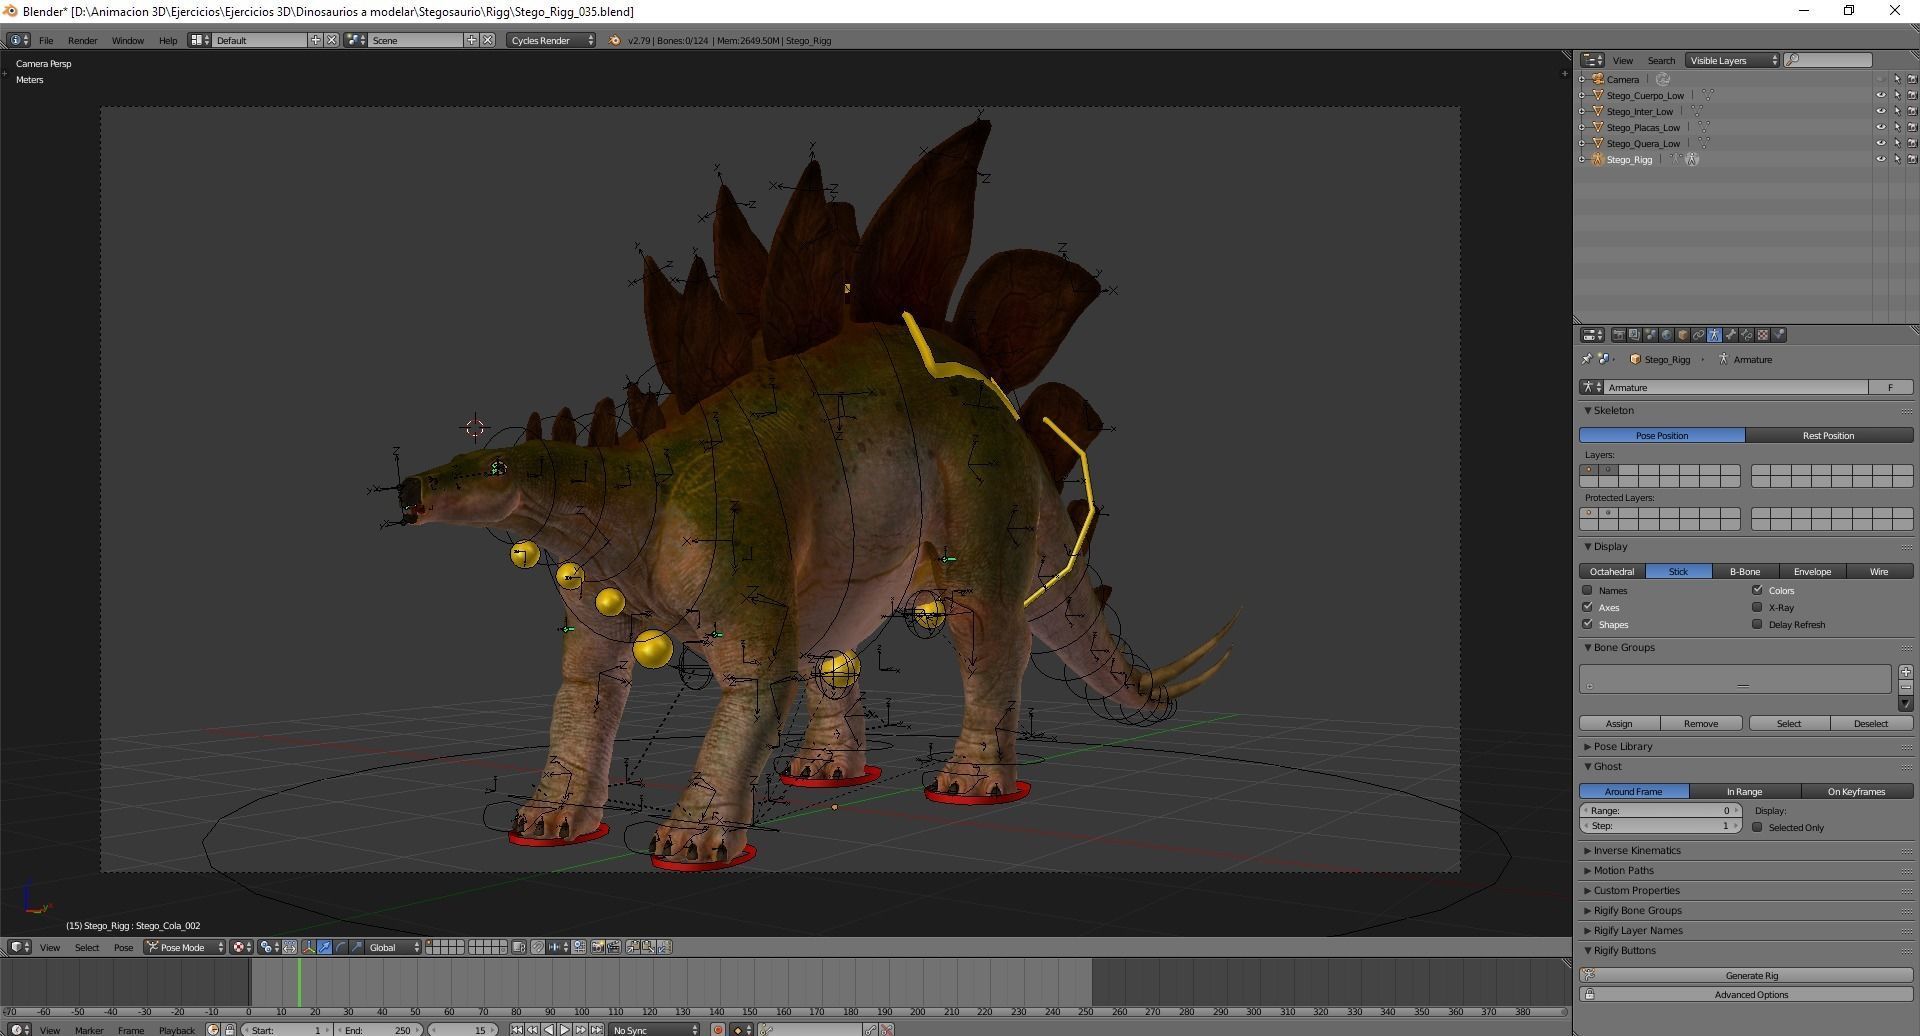Toggle automatic keyframe record button
The image size is (1920, 1036).
(x=717, y=1030)
